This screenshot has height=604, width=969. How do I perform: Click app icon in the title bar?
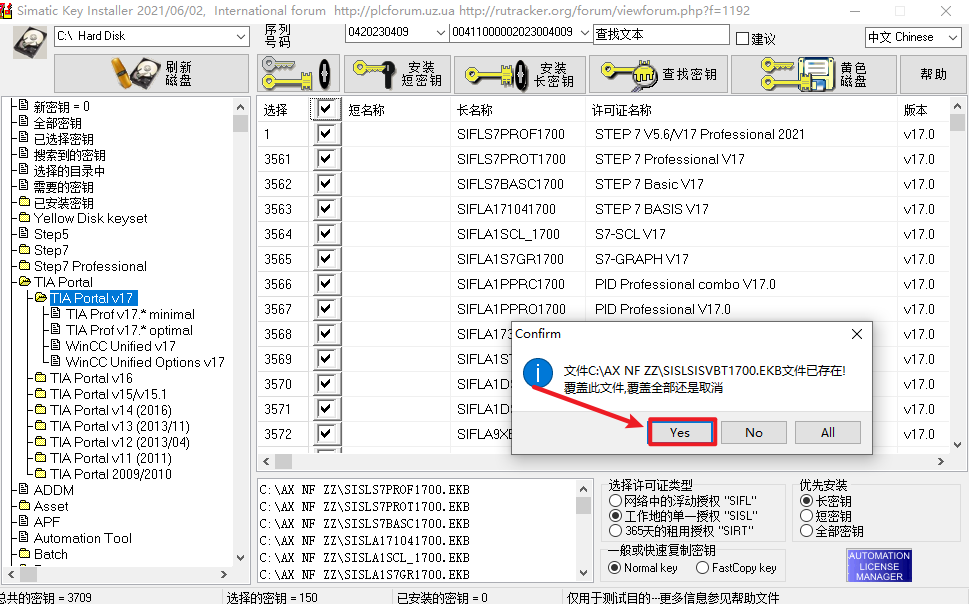[x=6, y=11]
